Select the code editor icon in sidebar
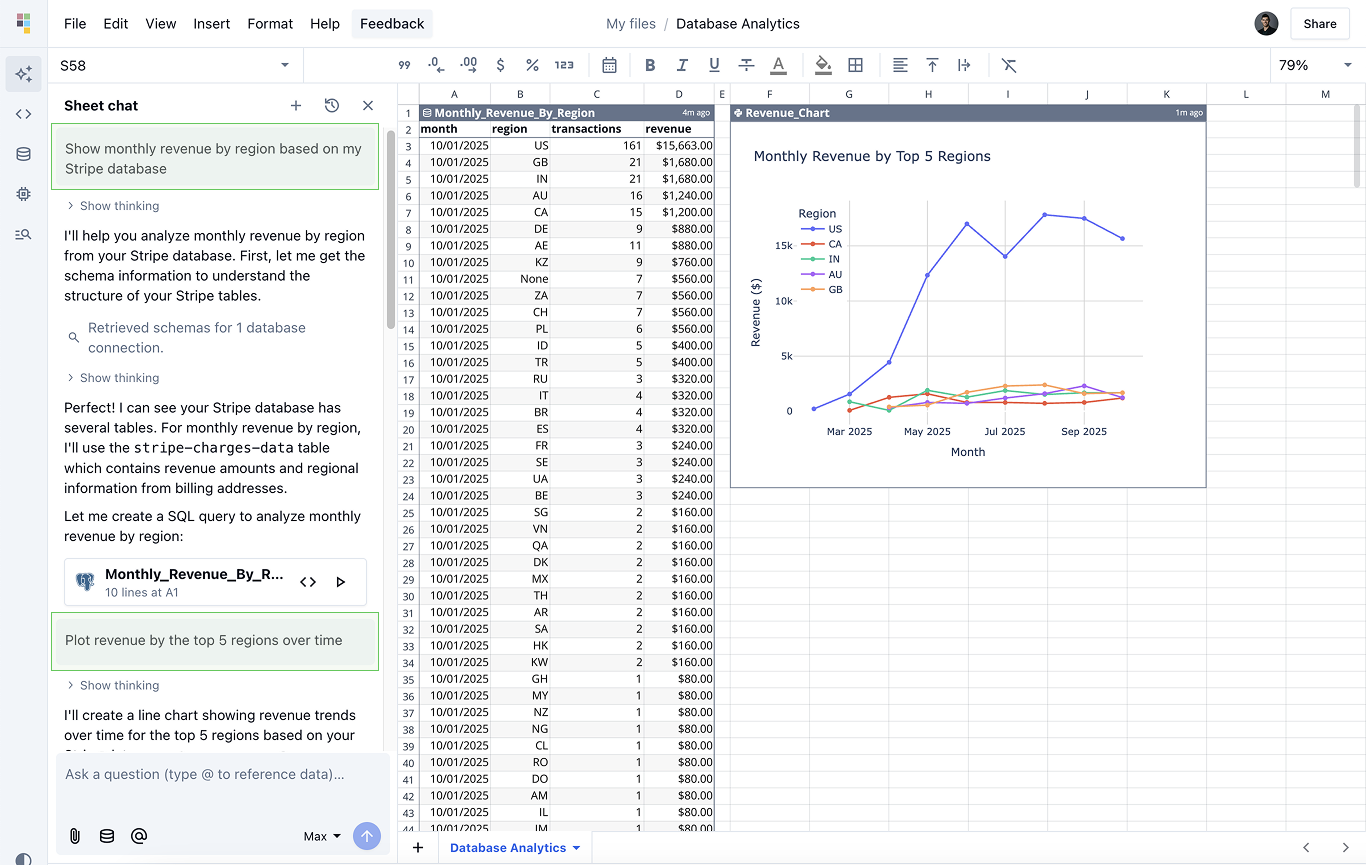1366x865 pixels. coord(23,113)
